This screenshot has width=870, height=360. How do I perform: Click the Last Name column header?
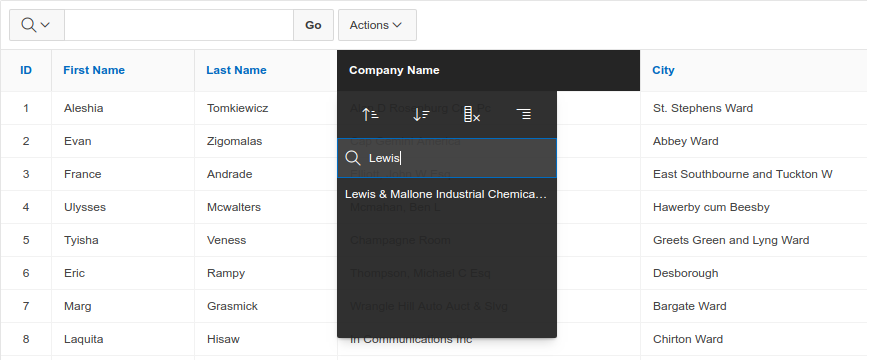point(236,70)
